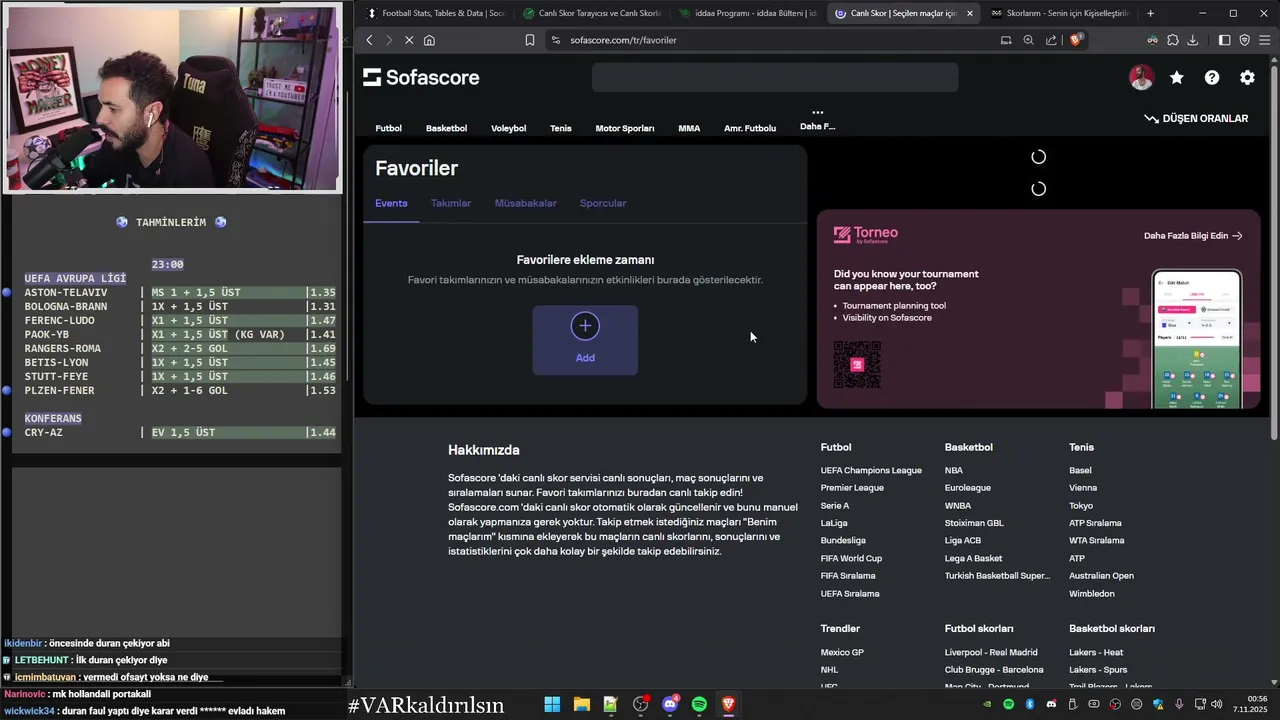Click the PLZEN-FENER prediction row
Image resolution: width=1280 pixels, height=720 pixels.
click(179, 391)
